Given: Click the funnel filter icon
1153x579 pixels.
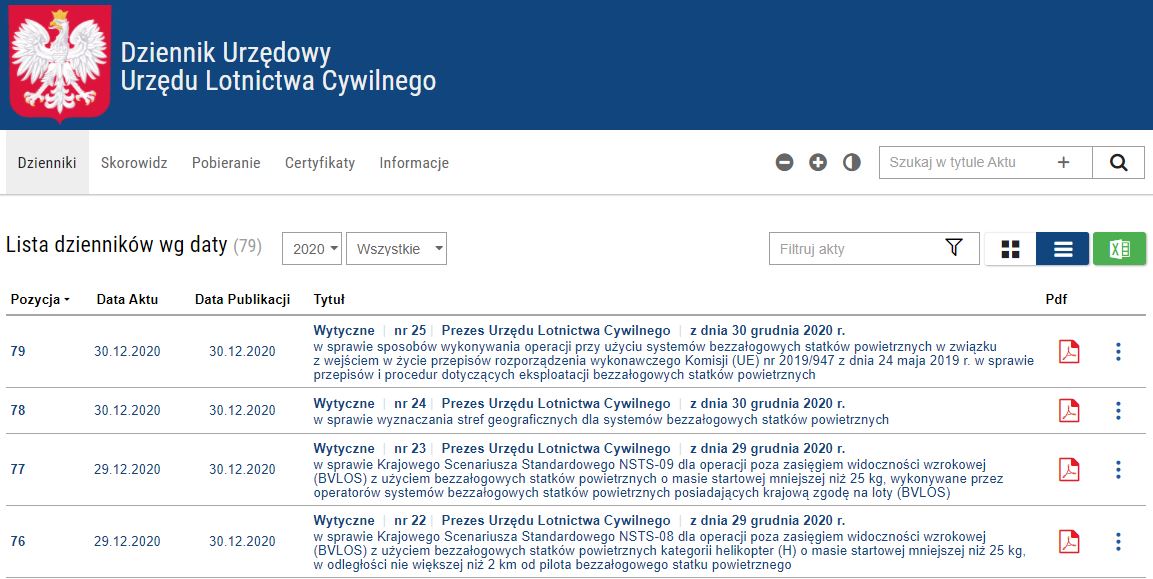Looking at the screenshot, I should [954, 248].
